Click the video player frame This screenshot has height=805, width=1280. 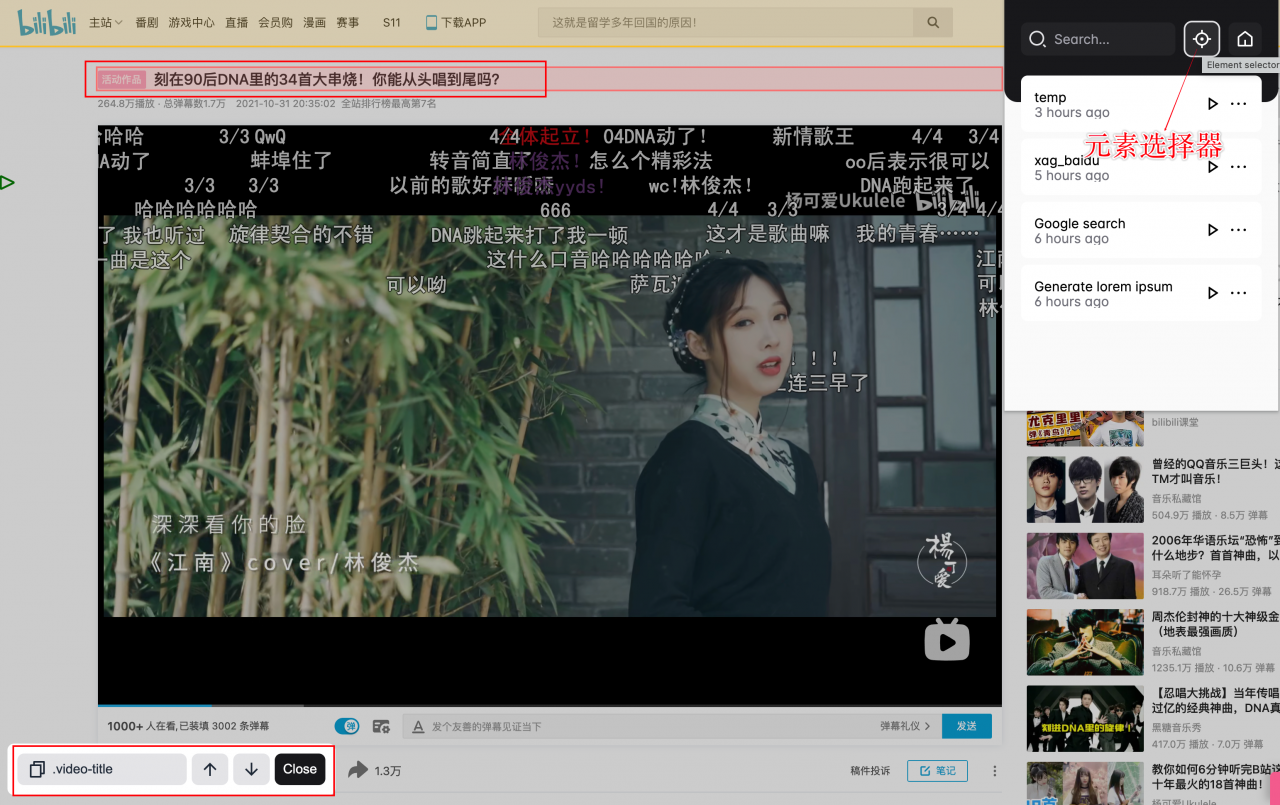[x=550, y=415]
